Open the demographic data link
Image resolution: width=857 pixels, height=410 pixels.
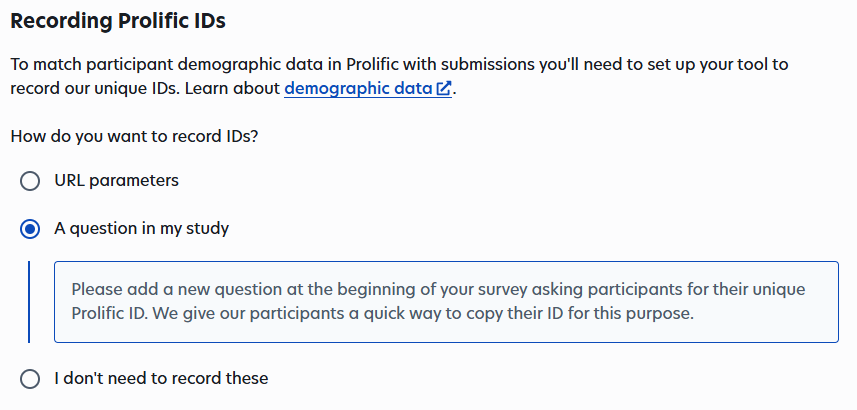(x=358, y=89)
